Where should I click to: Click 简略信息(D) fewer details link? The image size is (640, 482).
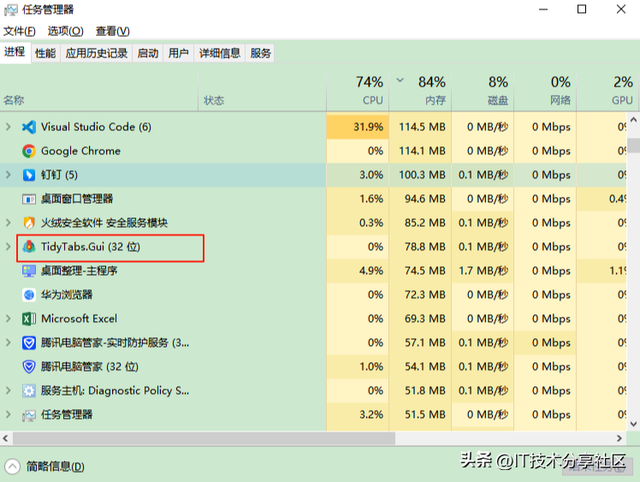56,466
